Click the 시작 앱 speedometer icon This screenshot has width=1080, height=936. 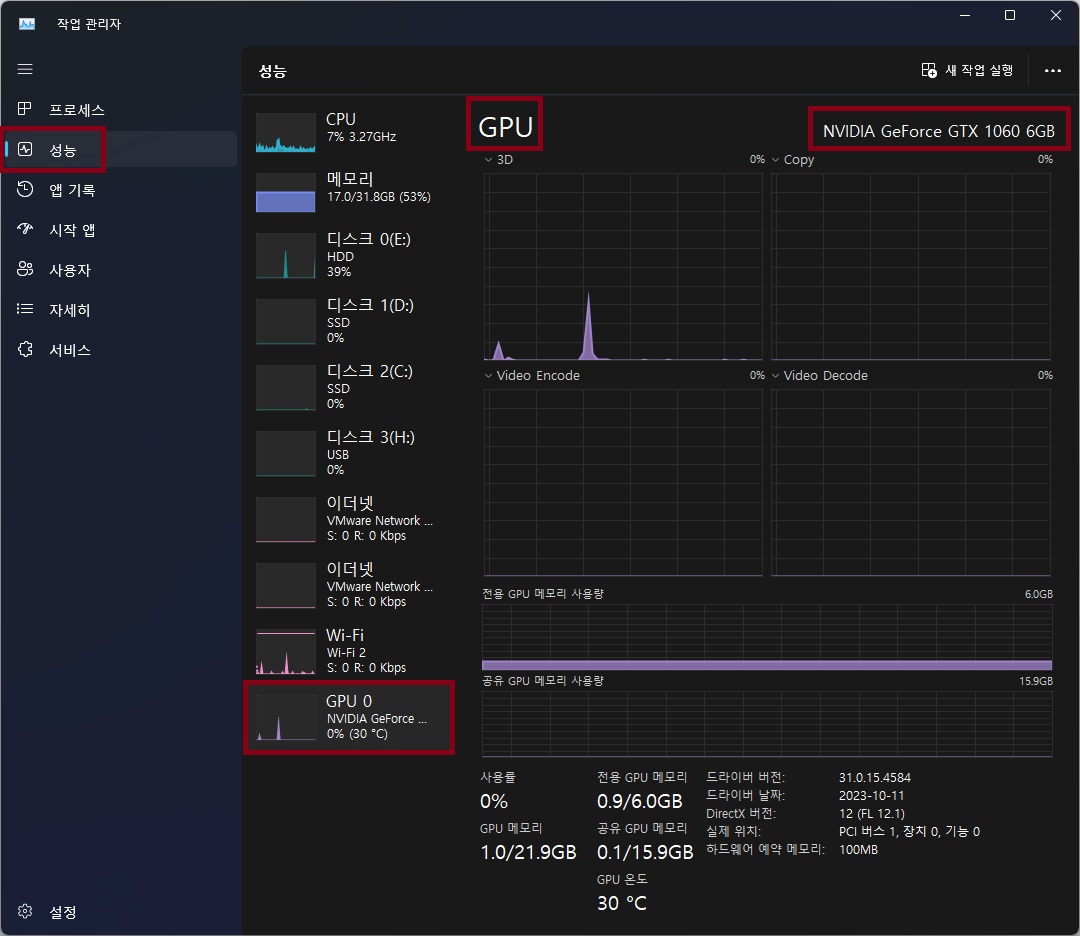[25, 229]
